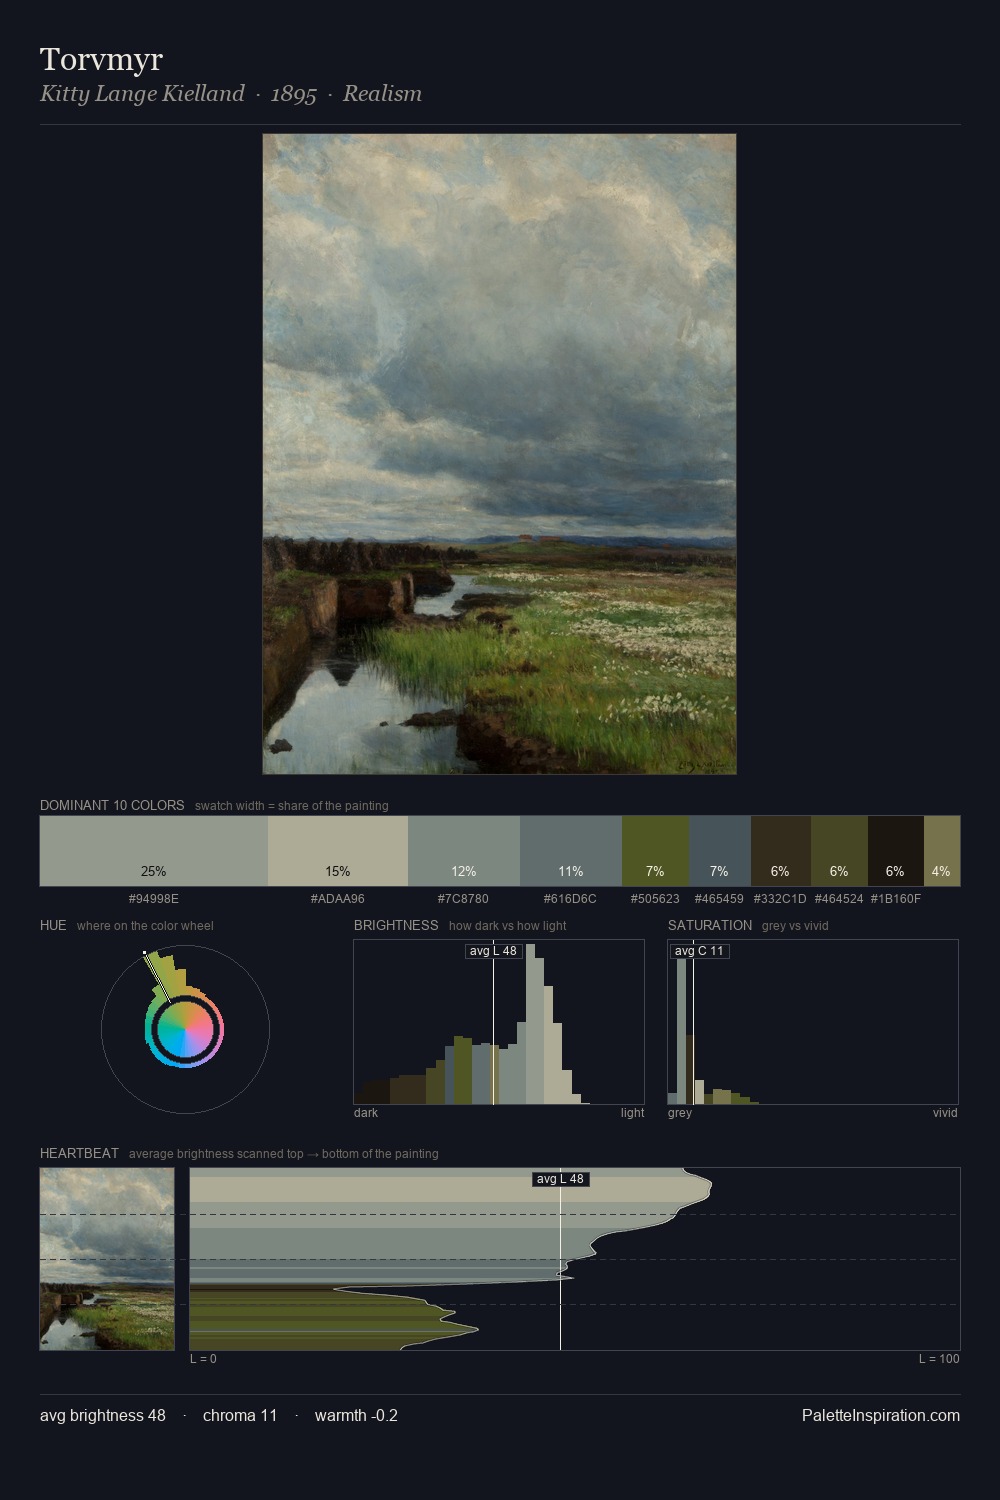Choose the #616D6C 11% swatch

pyautogui.click(x=571, y=851)
